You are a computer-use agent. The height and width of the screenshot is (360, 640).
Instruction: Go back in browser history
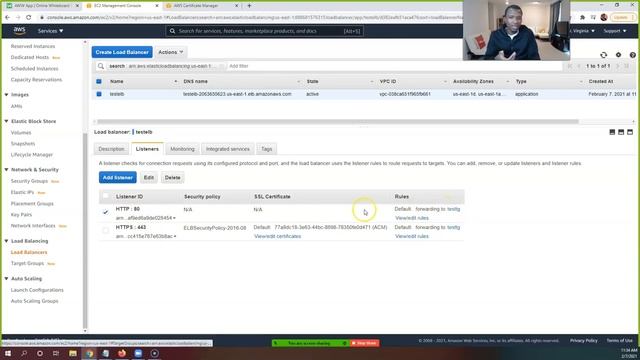[x=7, y=18]
